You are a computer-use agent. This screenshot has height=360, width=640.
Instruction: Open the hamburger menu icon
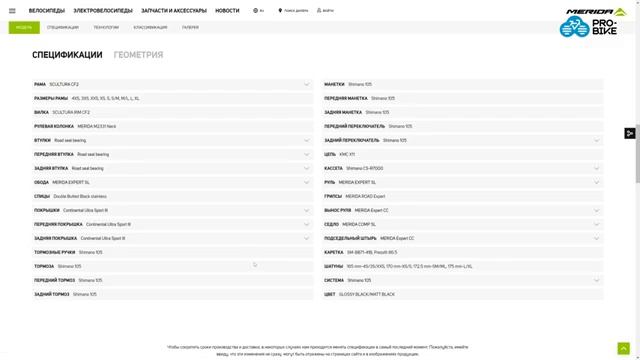12,11
